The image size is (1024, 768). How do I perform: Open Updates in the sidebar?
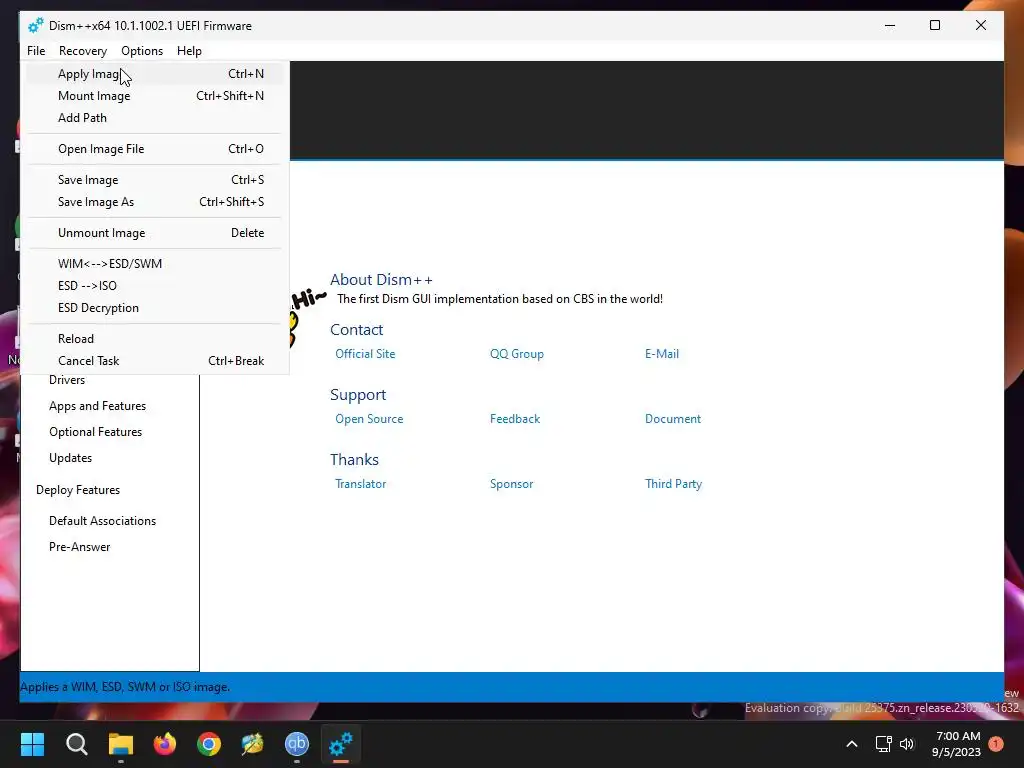pos(71,458)
